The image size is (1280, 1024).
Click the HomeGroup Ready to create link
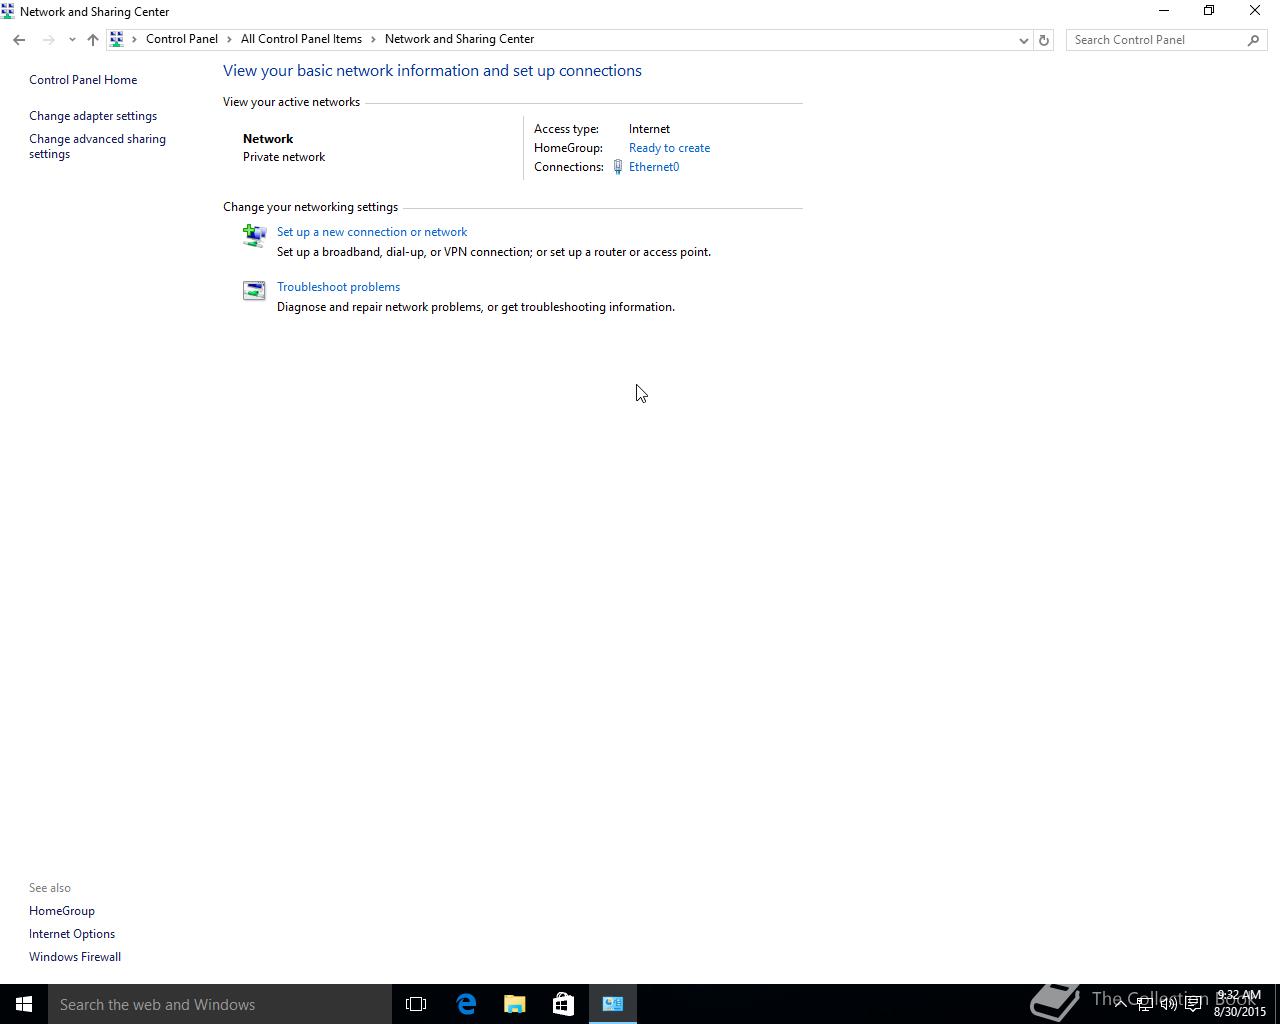669,148
